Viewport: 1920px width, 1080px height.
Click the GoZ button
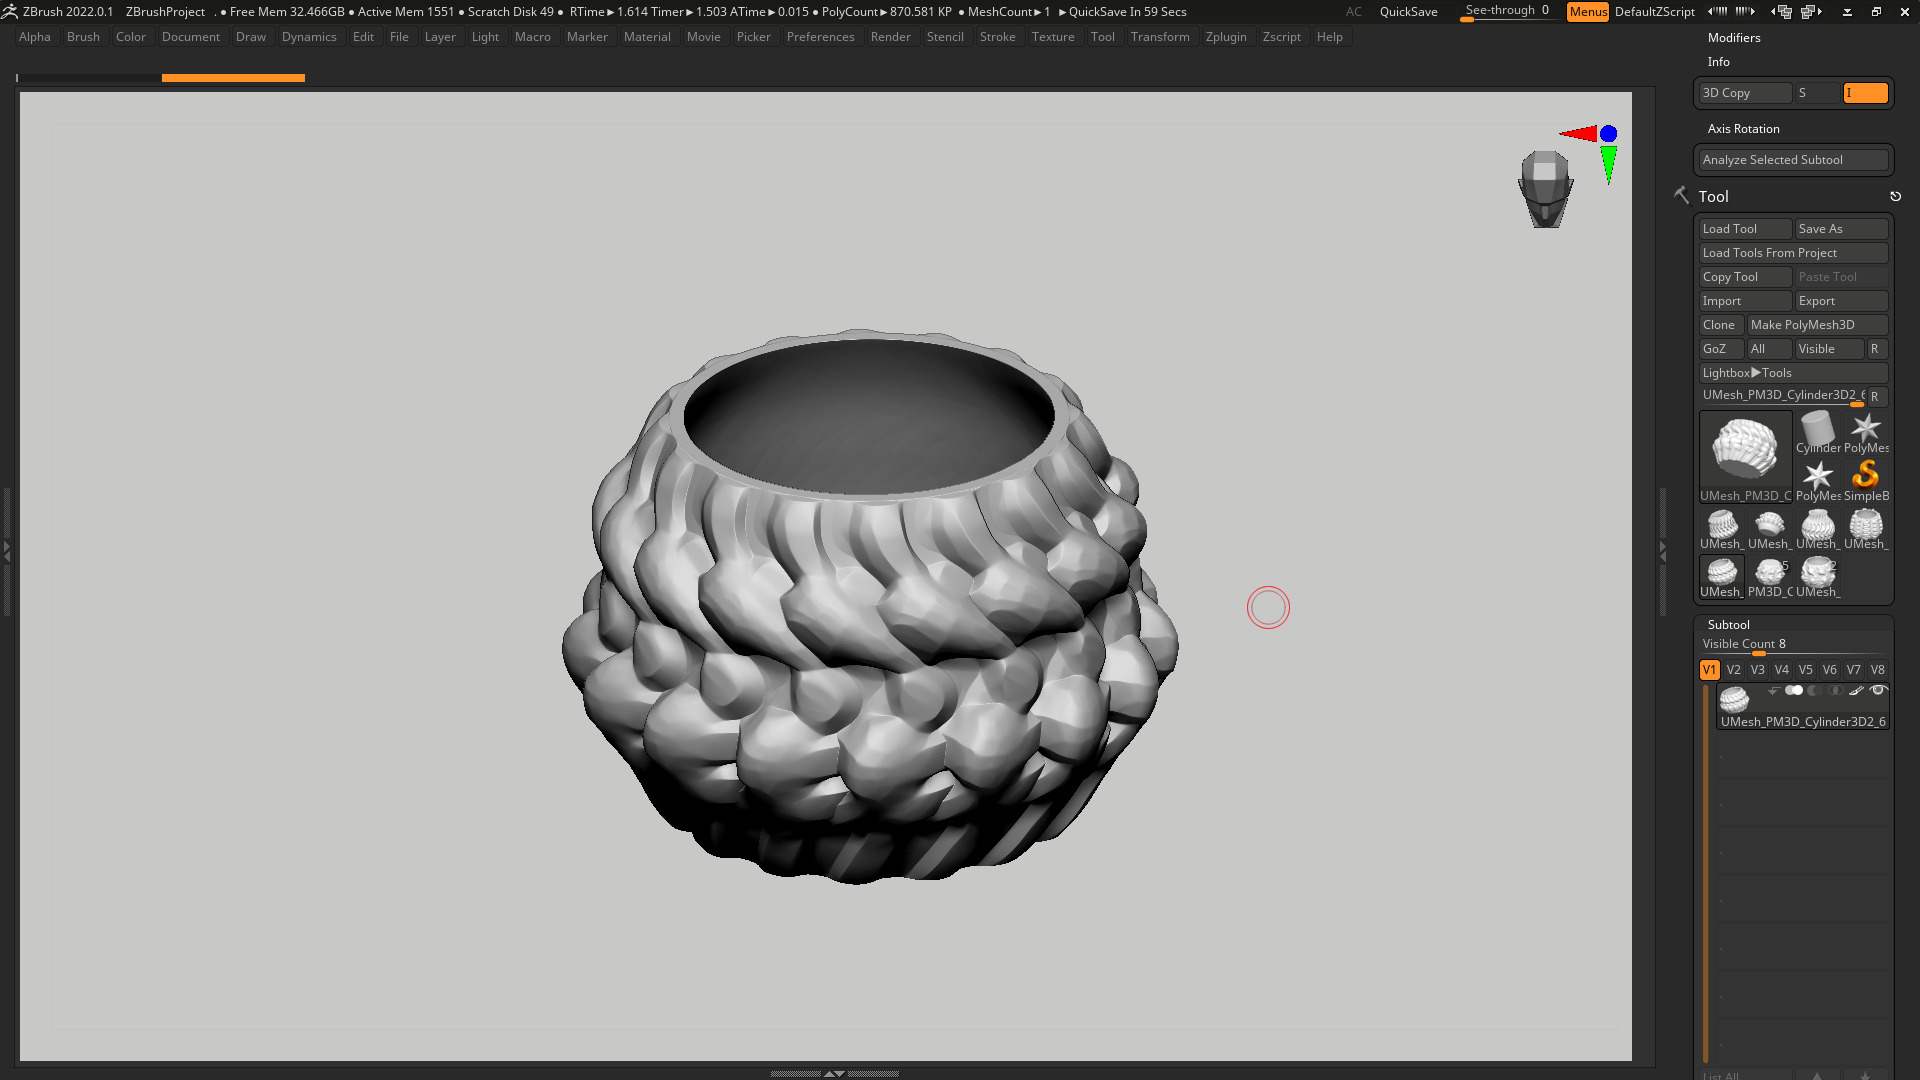1721,348
